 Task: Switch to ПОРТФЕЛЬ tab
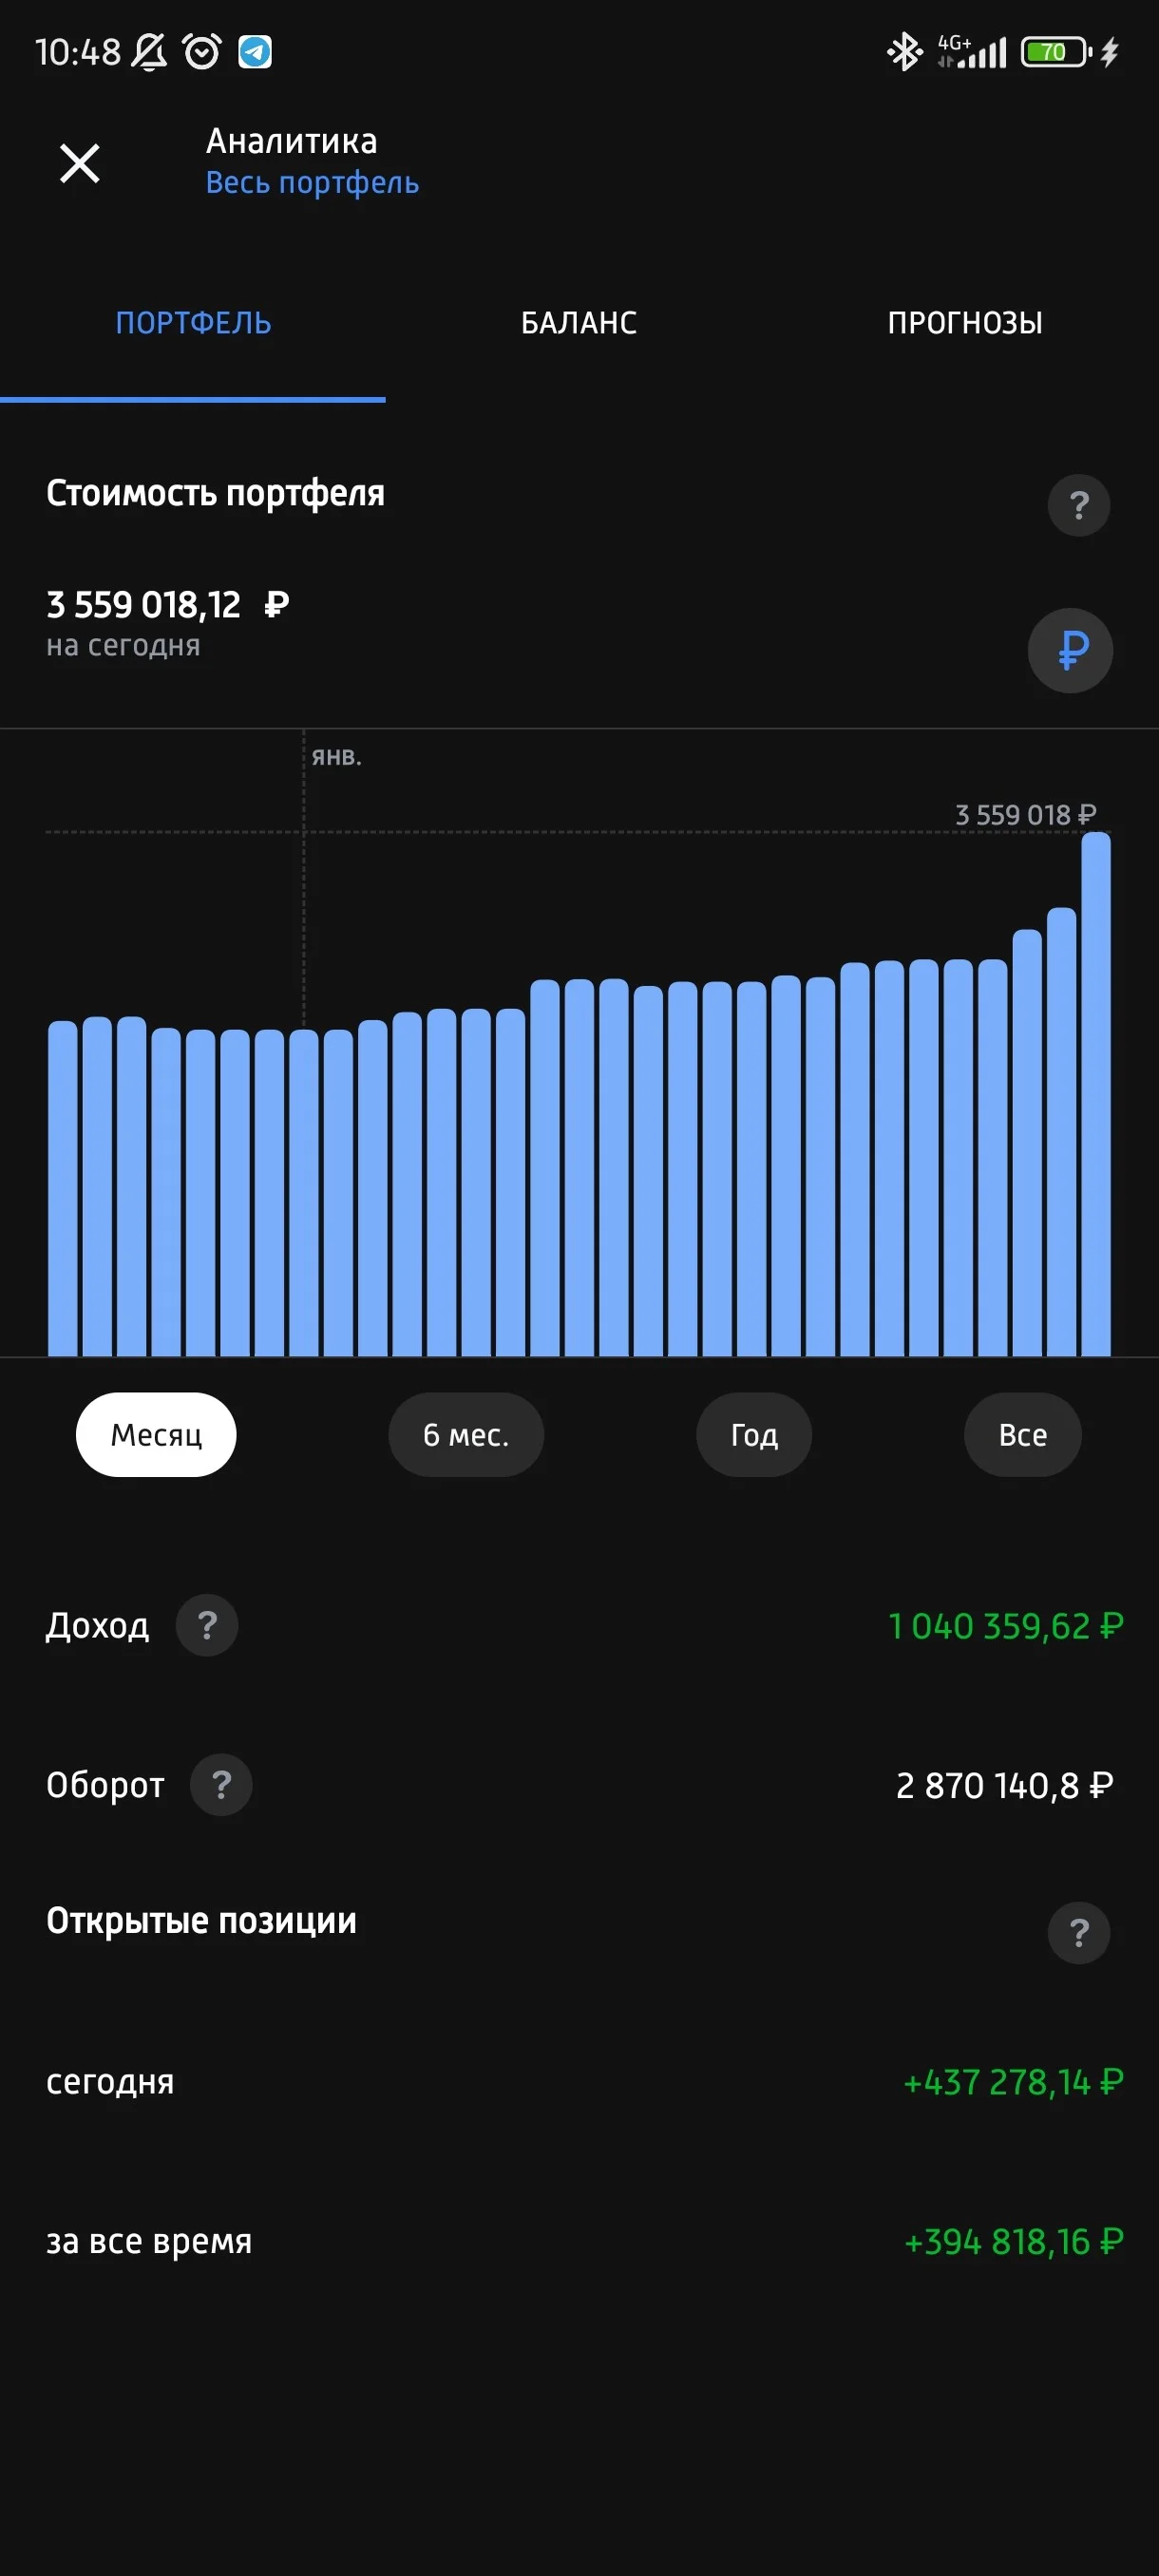click(x=193, y=323)
